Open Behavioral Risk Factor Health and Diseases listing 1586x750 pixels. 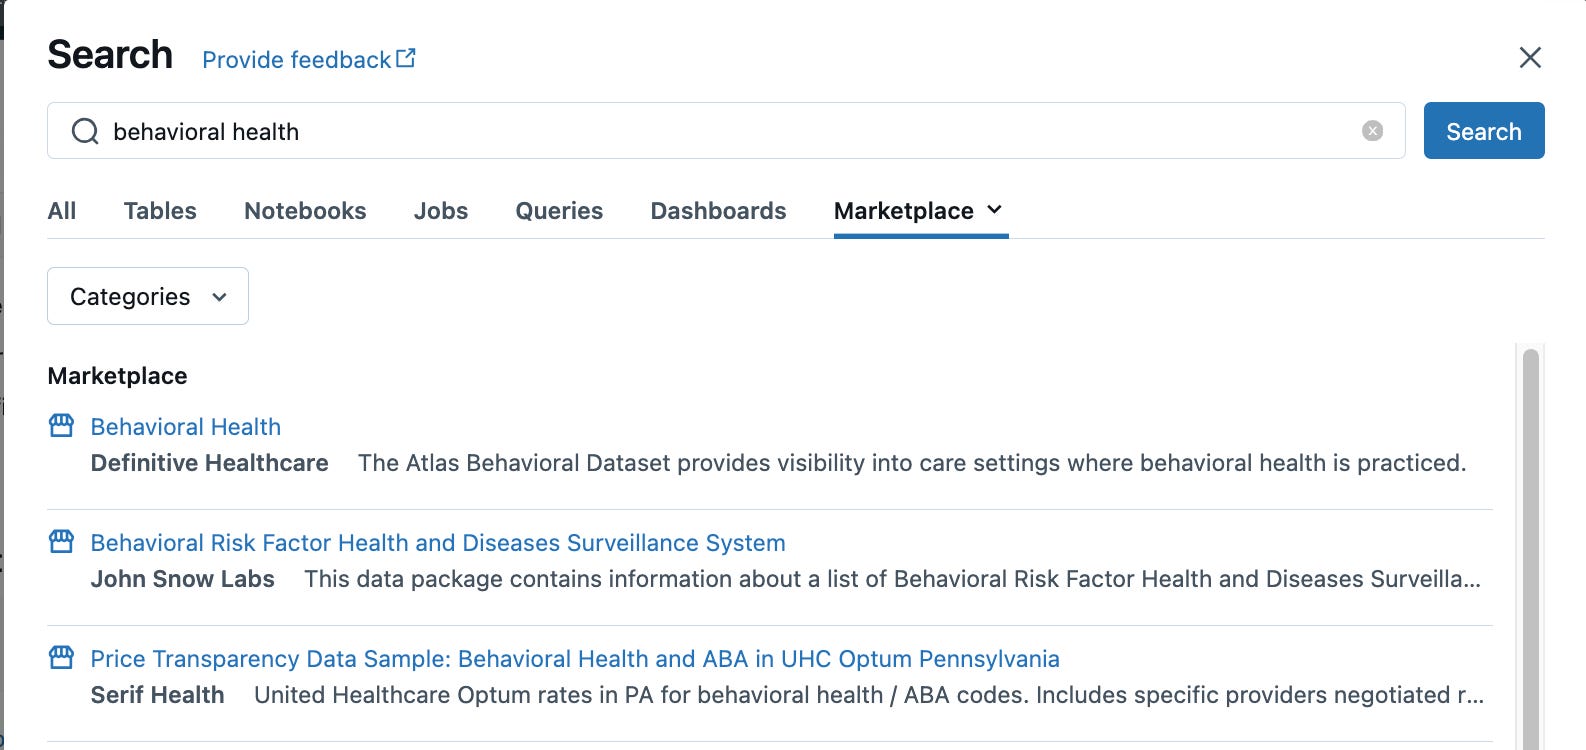(x=438, y=543)
